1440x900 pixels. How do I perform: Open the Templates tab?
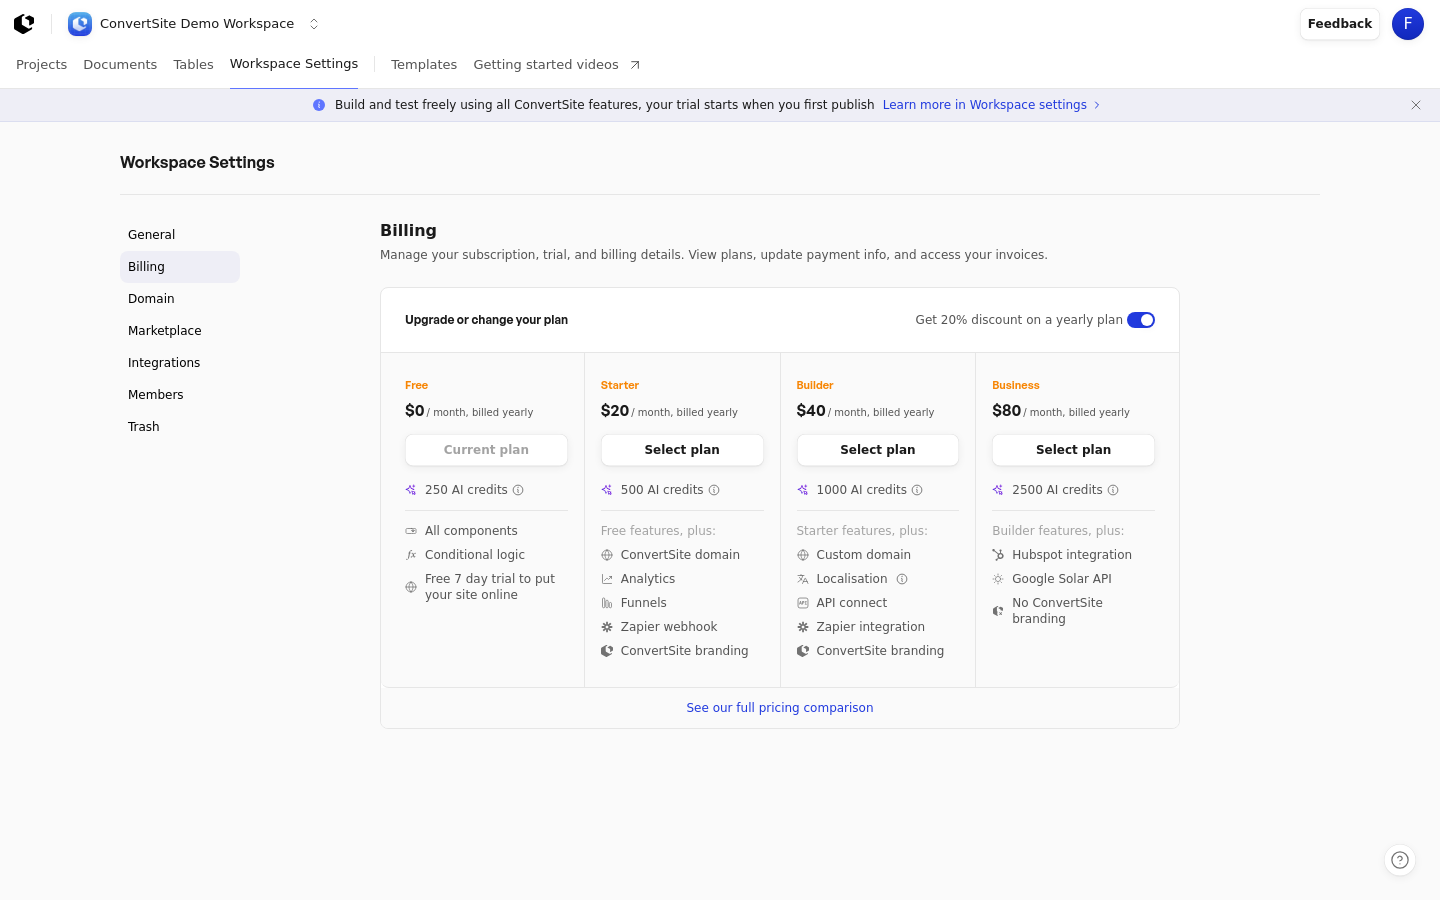424,65
